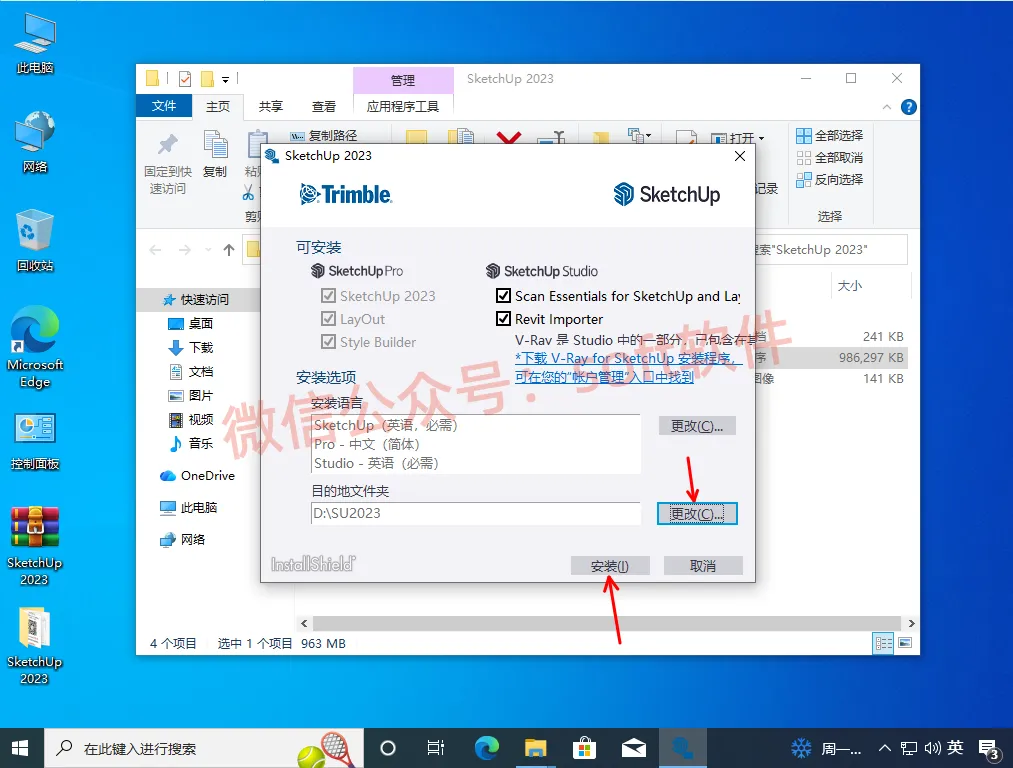Open the account management portal link
The image size is (1013, 768).
click(604, 377)
